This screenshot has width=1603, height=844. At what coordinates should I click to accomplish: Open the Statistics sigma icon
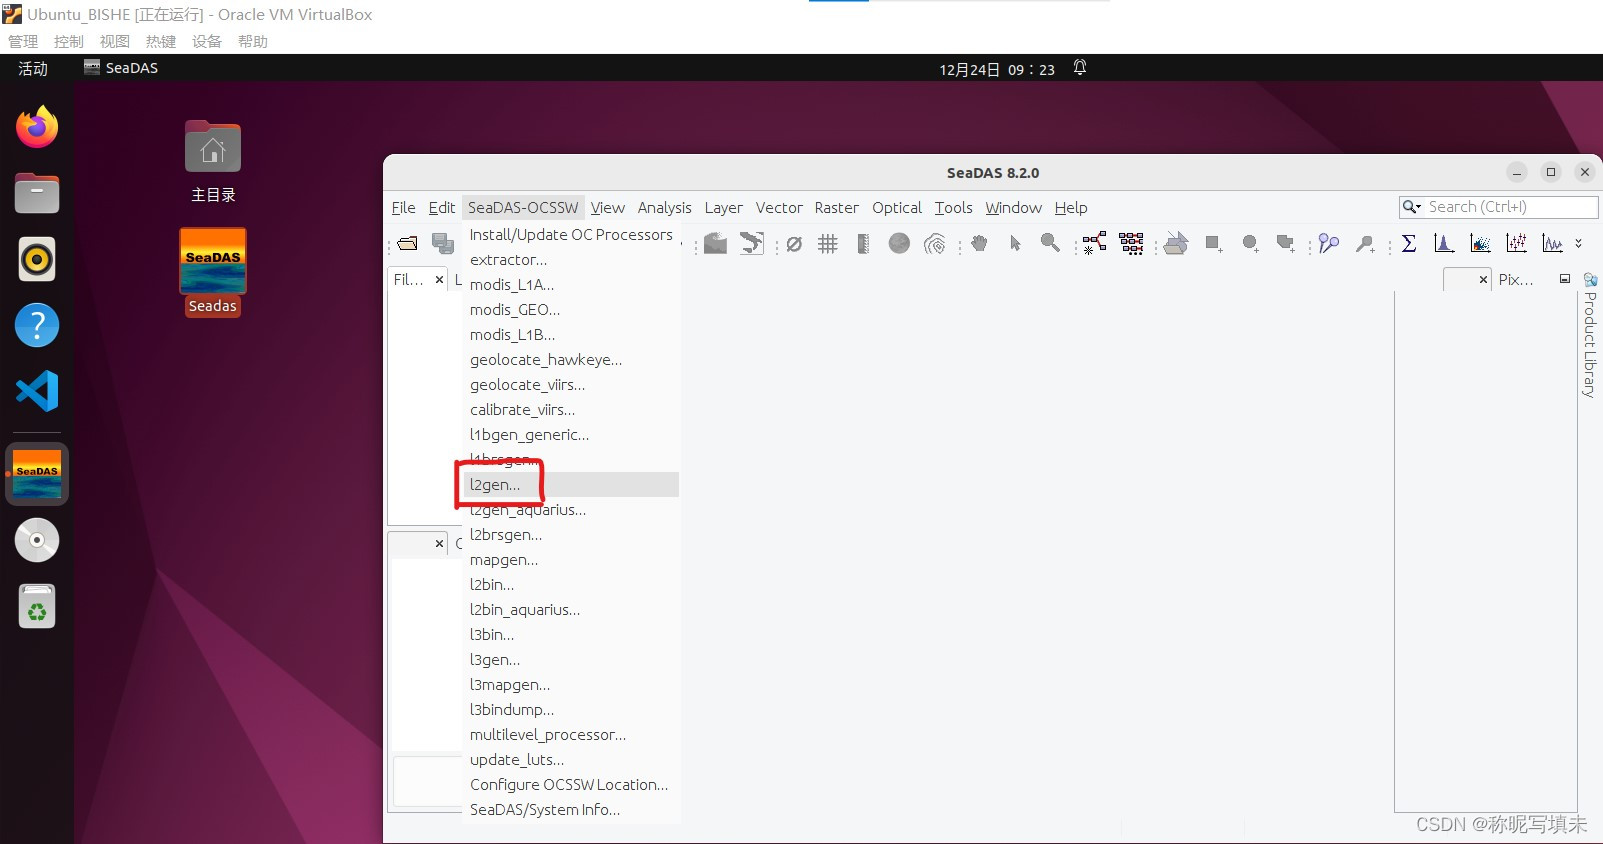(1409, 243)
